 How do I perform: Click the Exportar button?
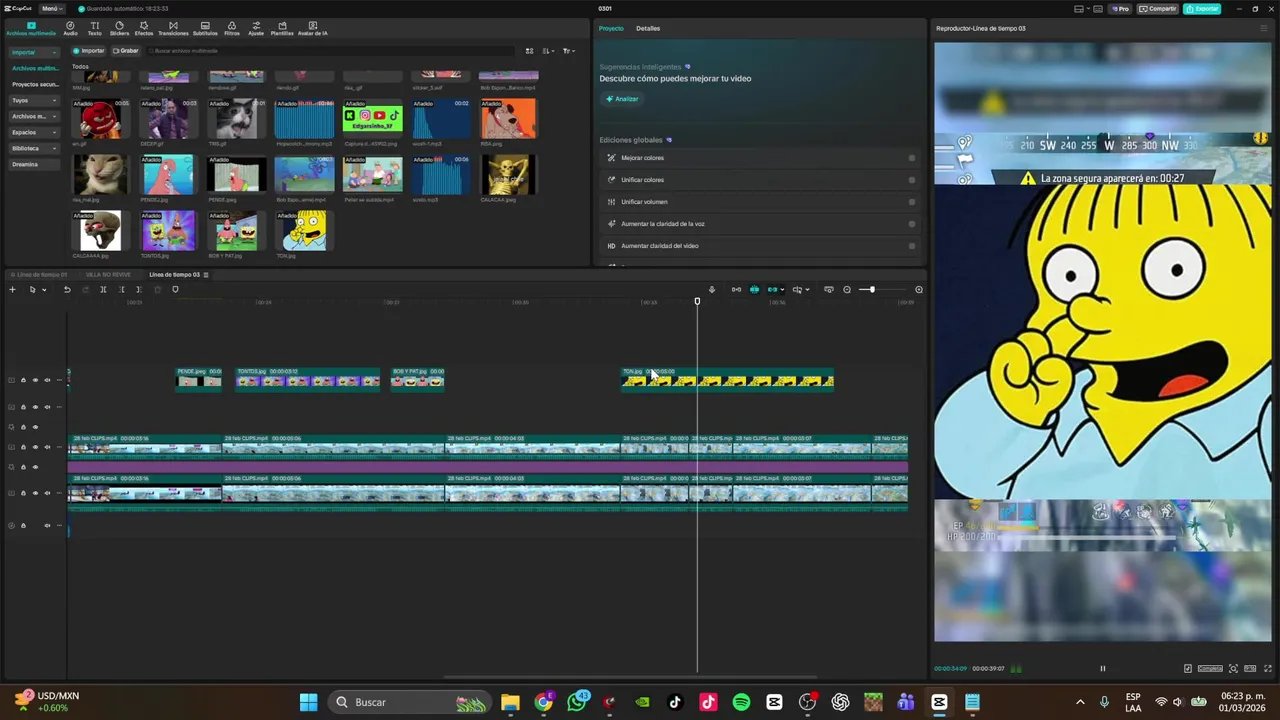tap(1202, 9)
